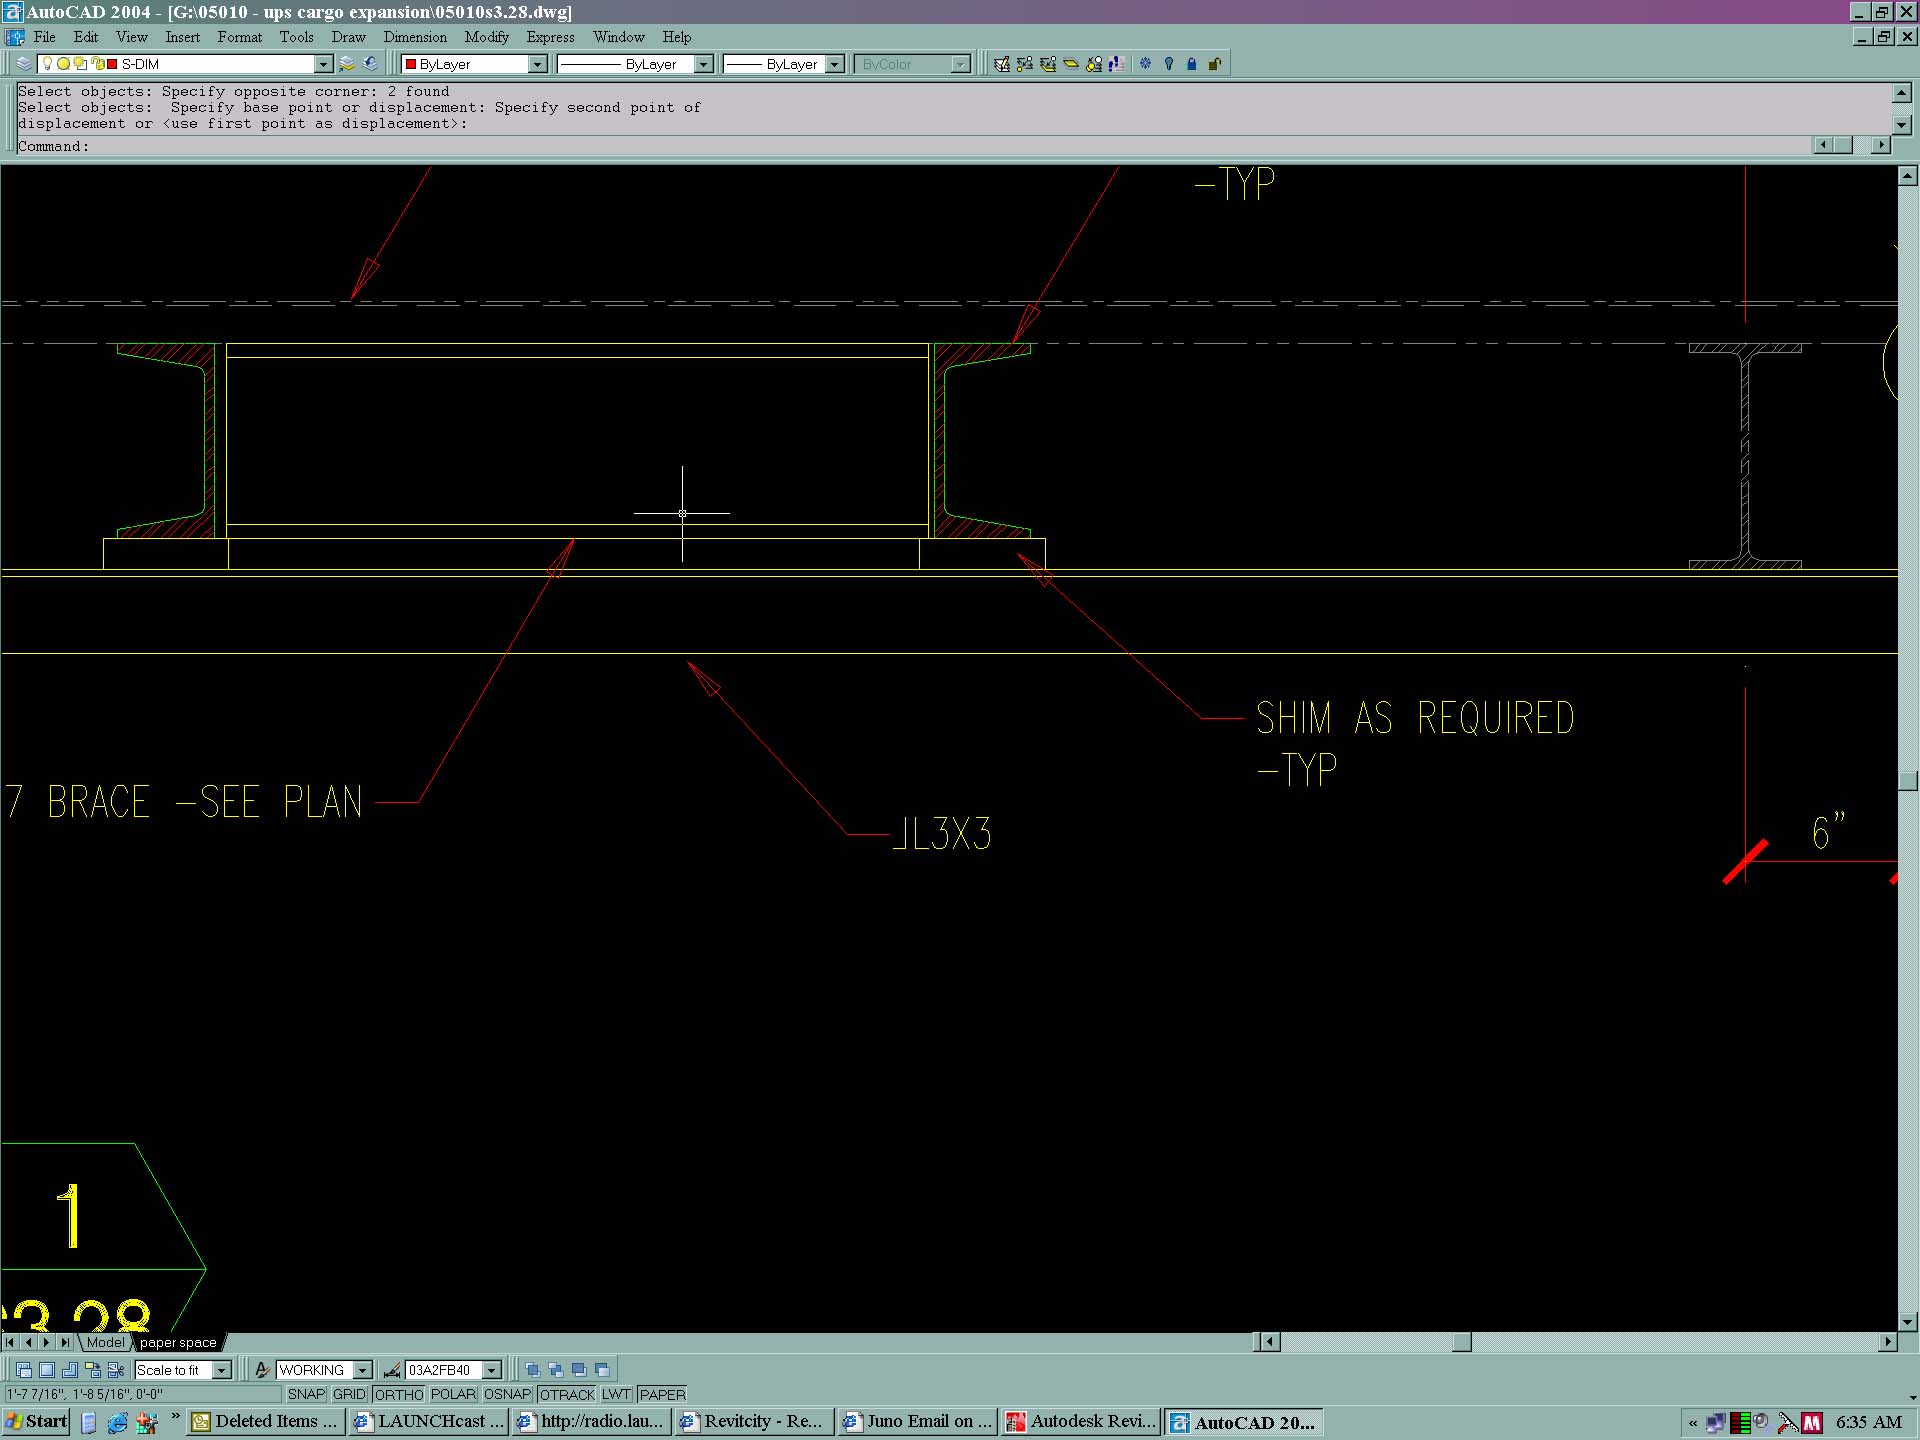The width and height of the screenshot is (1920, 1440).
Task: Click the lightbulb icon in the top toolbar
Action: click(x=1168, y=64)
